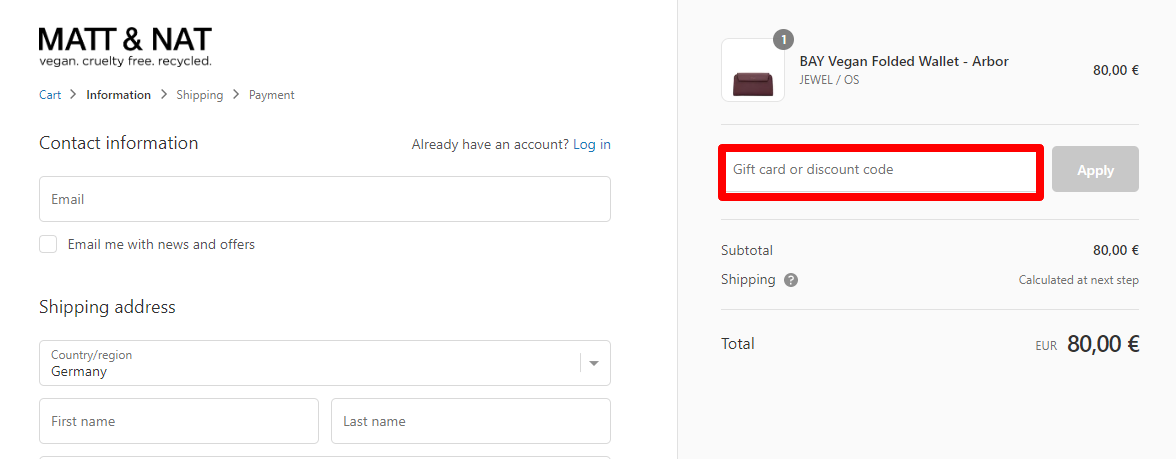Viewport: 1176px width, 459px height.
Task: Expand the Country/region dropdown
Action: 593,363
